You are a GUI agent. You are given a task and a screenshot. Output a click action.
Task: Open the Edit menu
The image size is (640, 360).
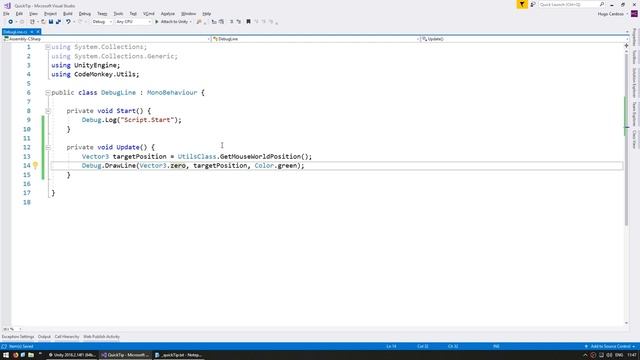pyautogui.click(x=19, y=14)
